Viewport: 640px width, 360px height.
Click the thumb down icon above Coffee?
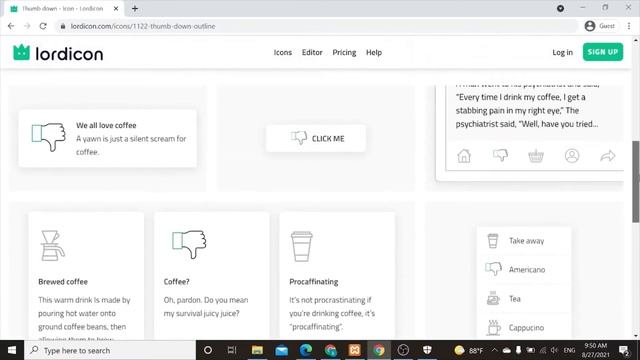tap(189, 244)
